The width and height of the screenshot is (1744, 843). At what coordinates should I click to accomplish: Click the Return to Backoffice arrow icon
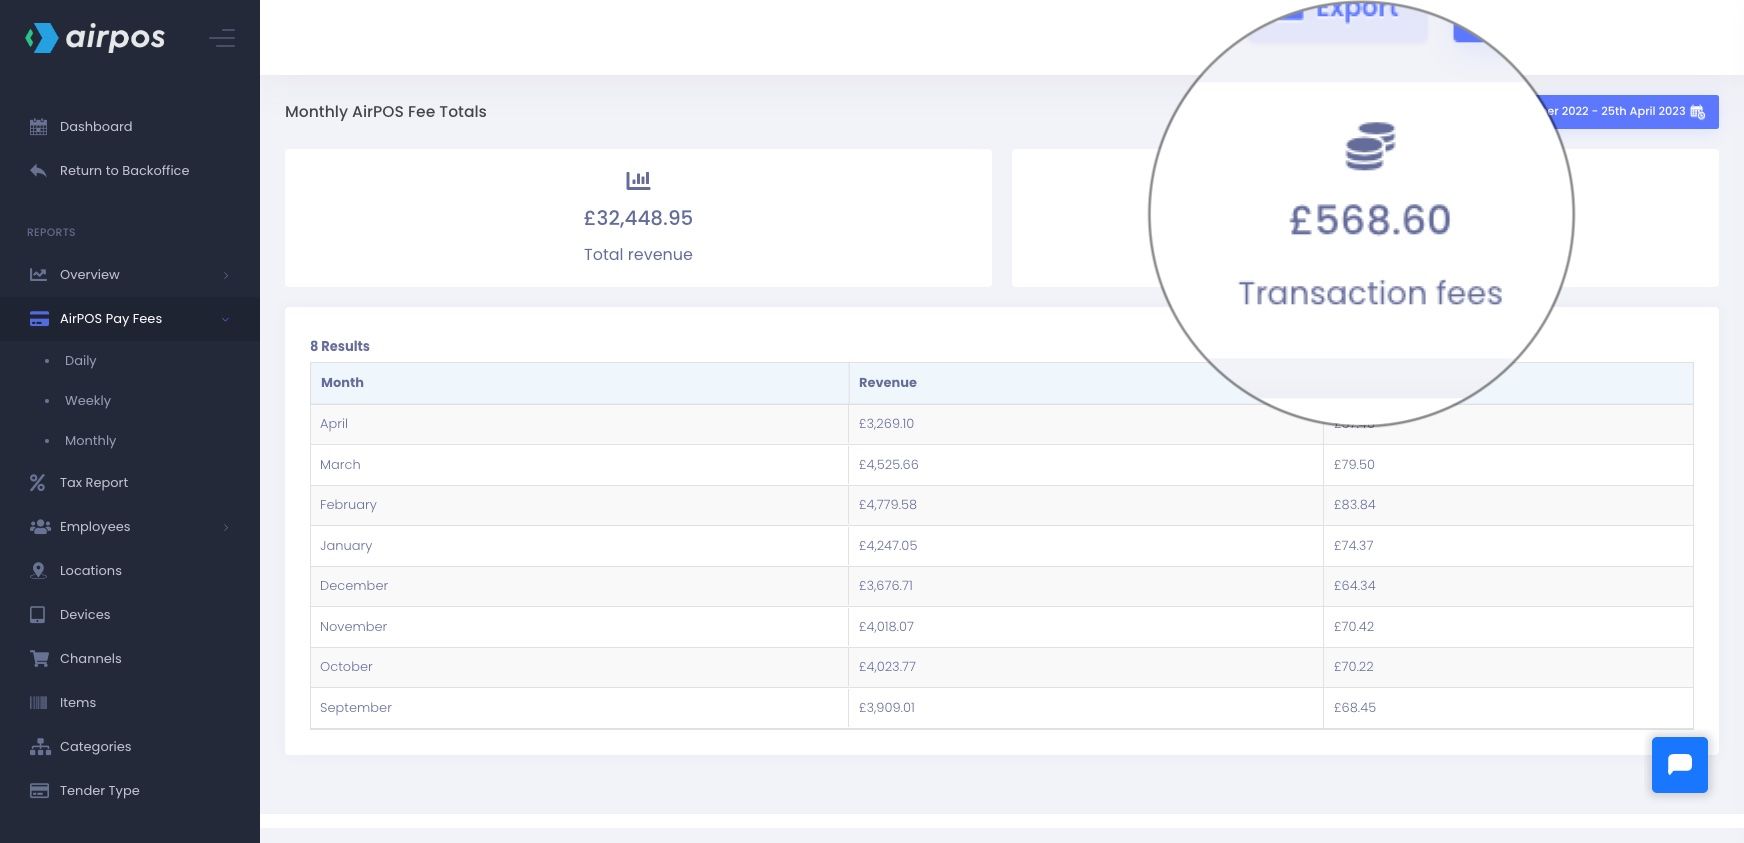(38, 171)
